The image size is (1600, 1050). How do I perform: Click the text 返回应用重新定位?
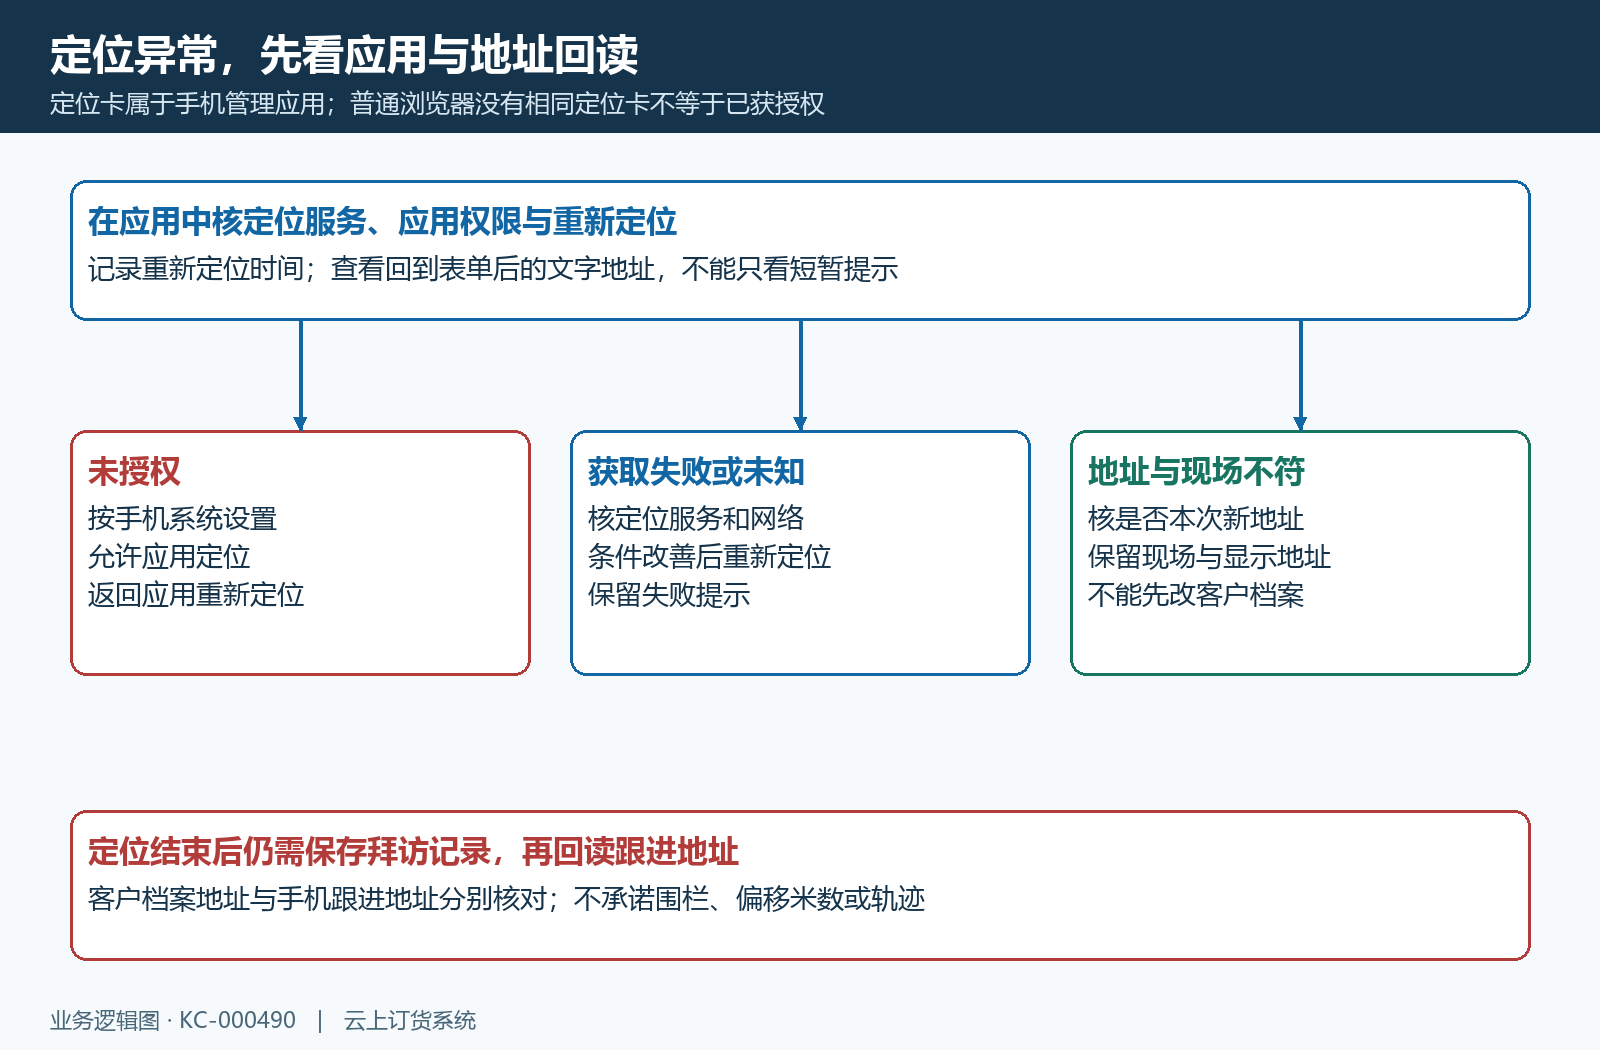tap(196, 594)
